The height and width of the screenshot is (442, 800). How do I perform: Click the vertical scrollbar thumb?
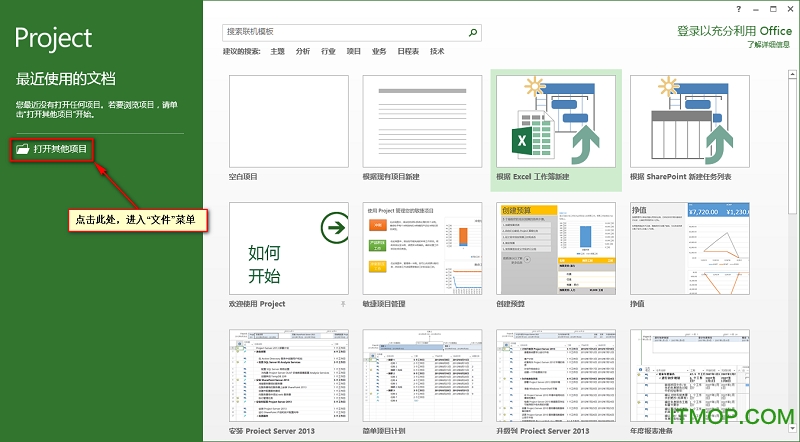(x=792, y=146)
